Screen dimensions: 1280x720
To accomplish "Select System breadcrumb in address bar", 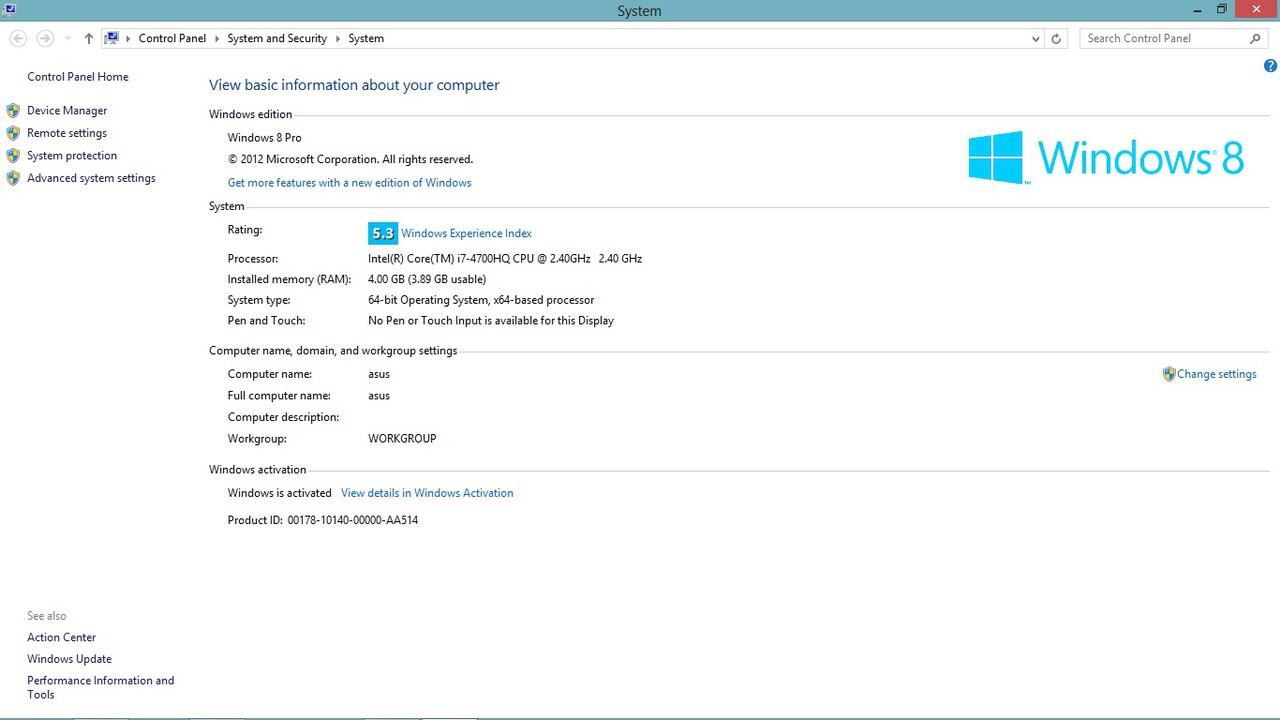I will coord(366,38).
